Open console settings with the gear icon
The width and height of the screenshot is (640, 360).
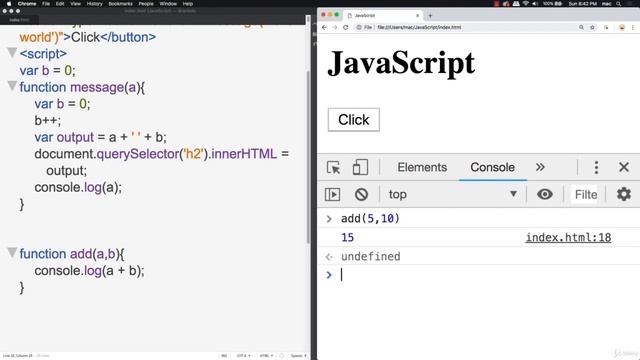[x=624, y=194]
